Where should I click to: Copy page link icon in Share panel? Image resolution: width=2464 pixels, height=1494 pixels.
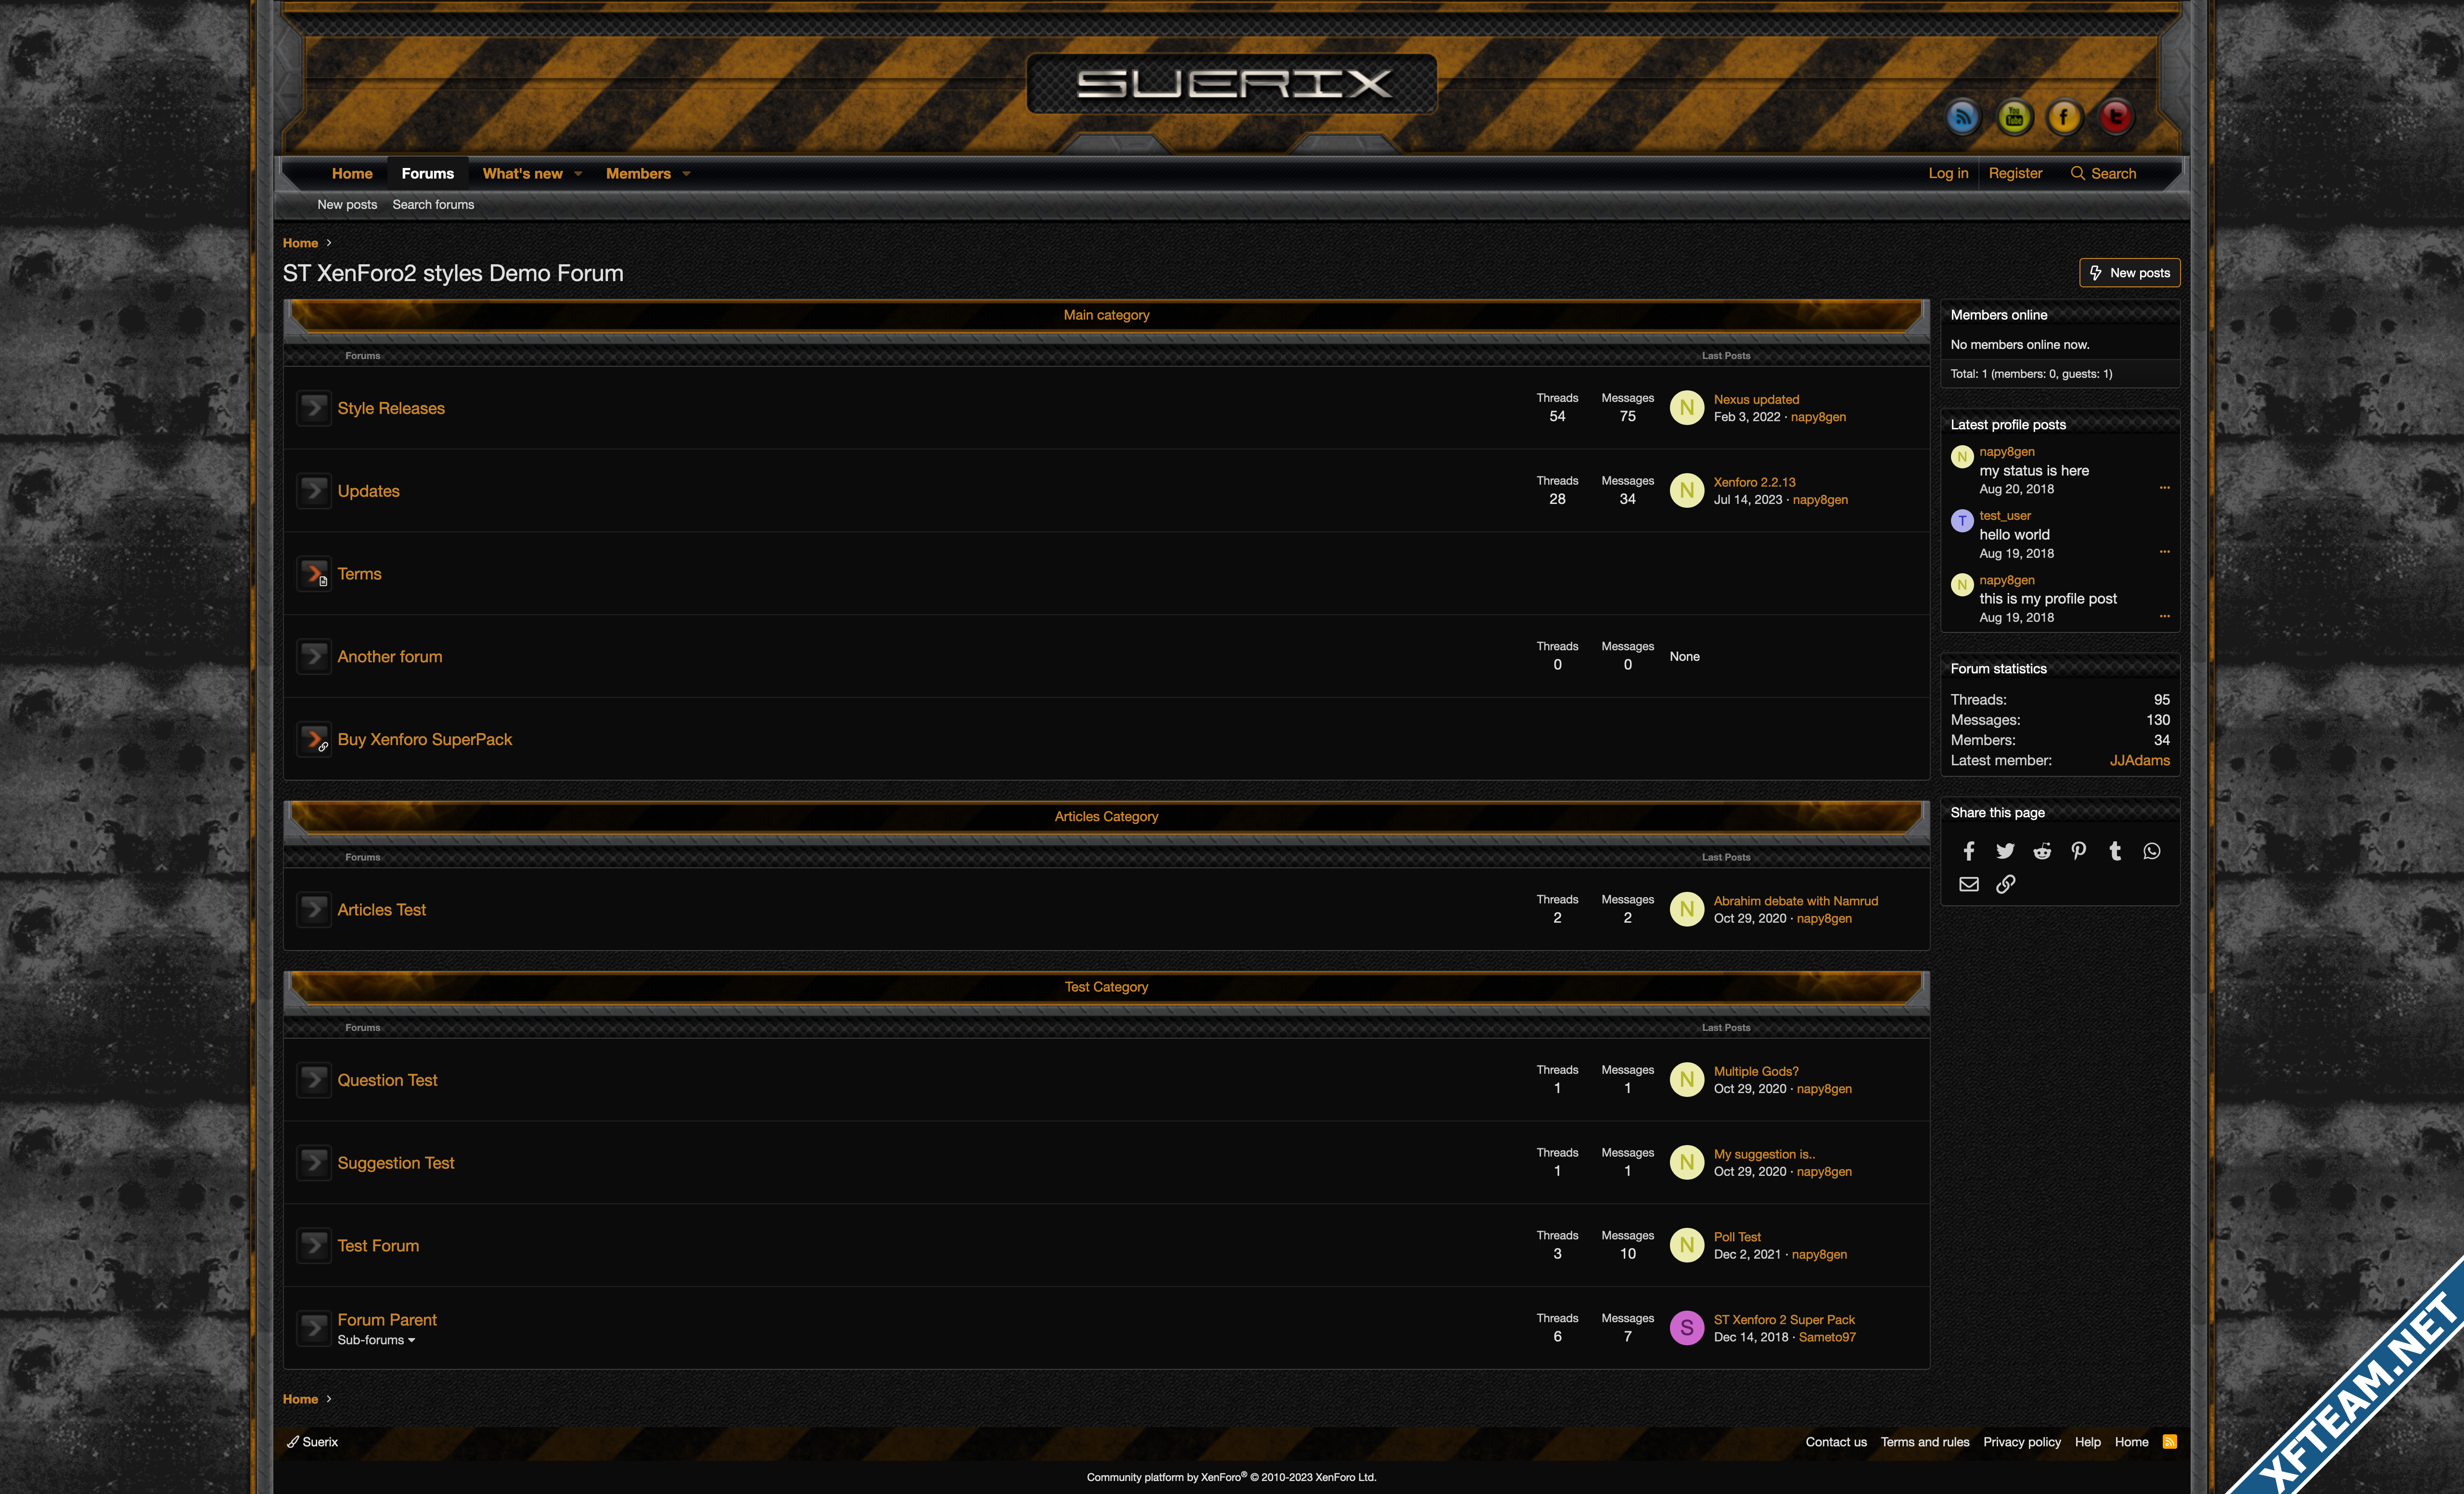pyautogui.click(x=2005, y=884)
